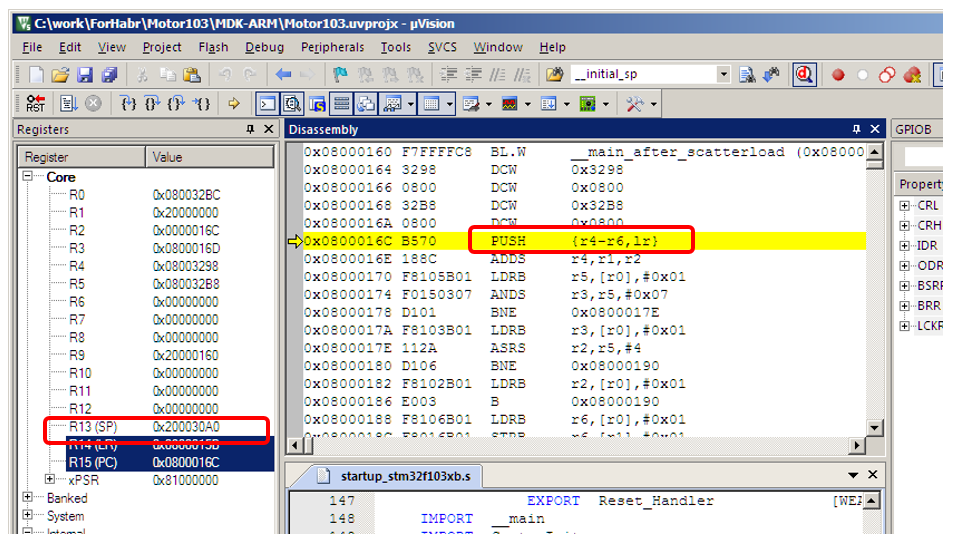This screenshot has width=957, height=544.
Task: Reset the CPU with the RST icon
Action: pos(35,104)
